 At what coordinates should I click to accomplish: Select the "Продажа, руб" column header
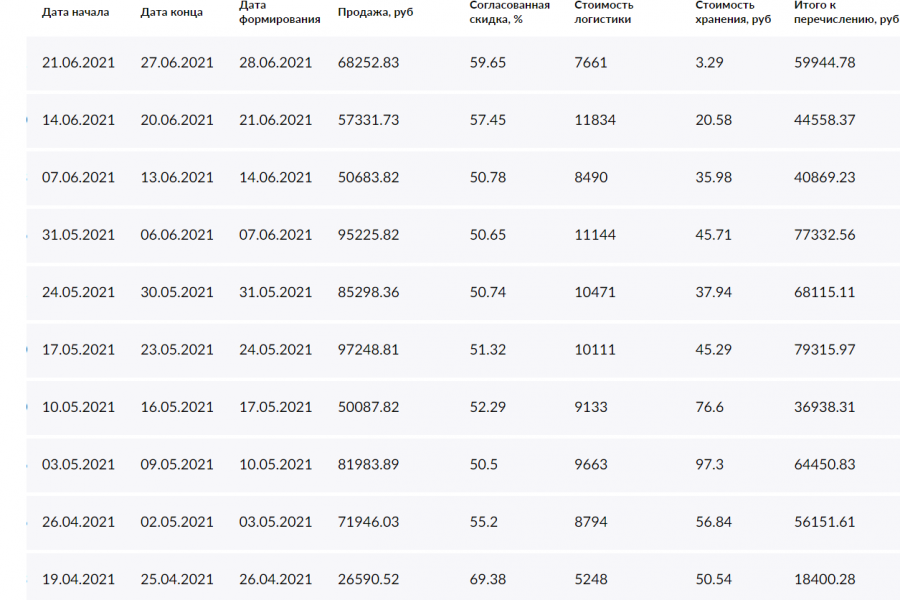tap(375, 12)
